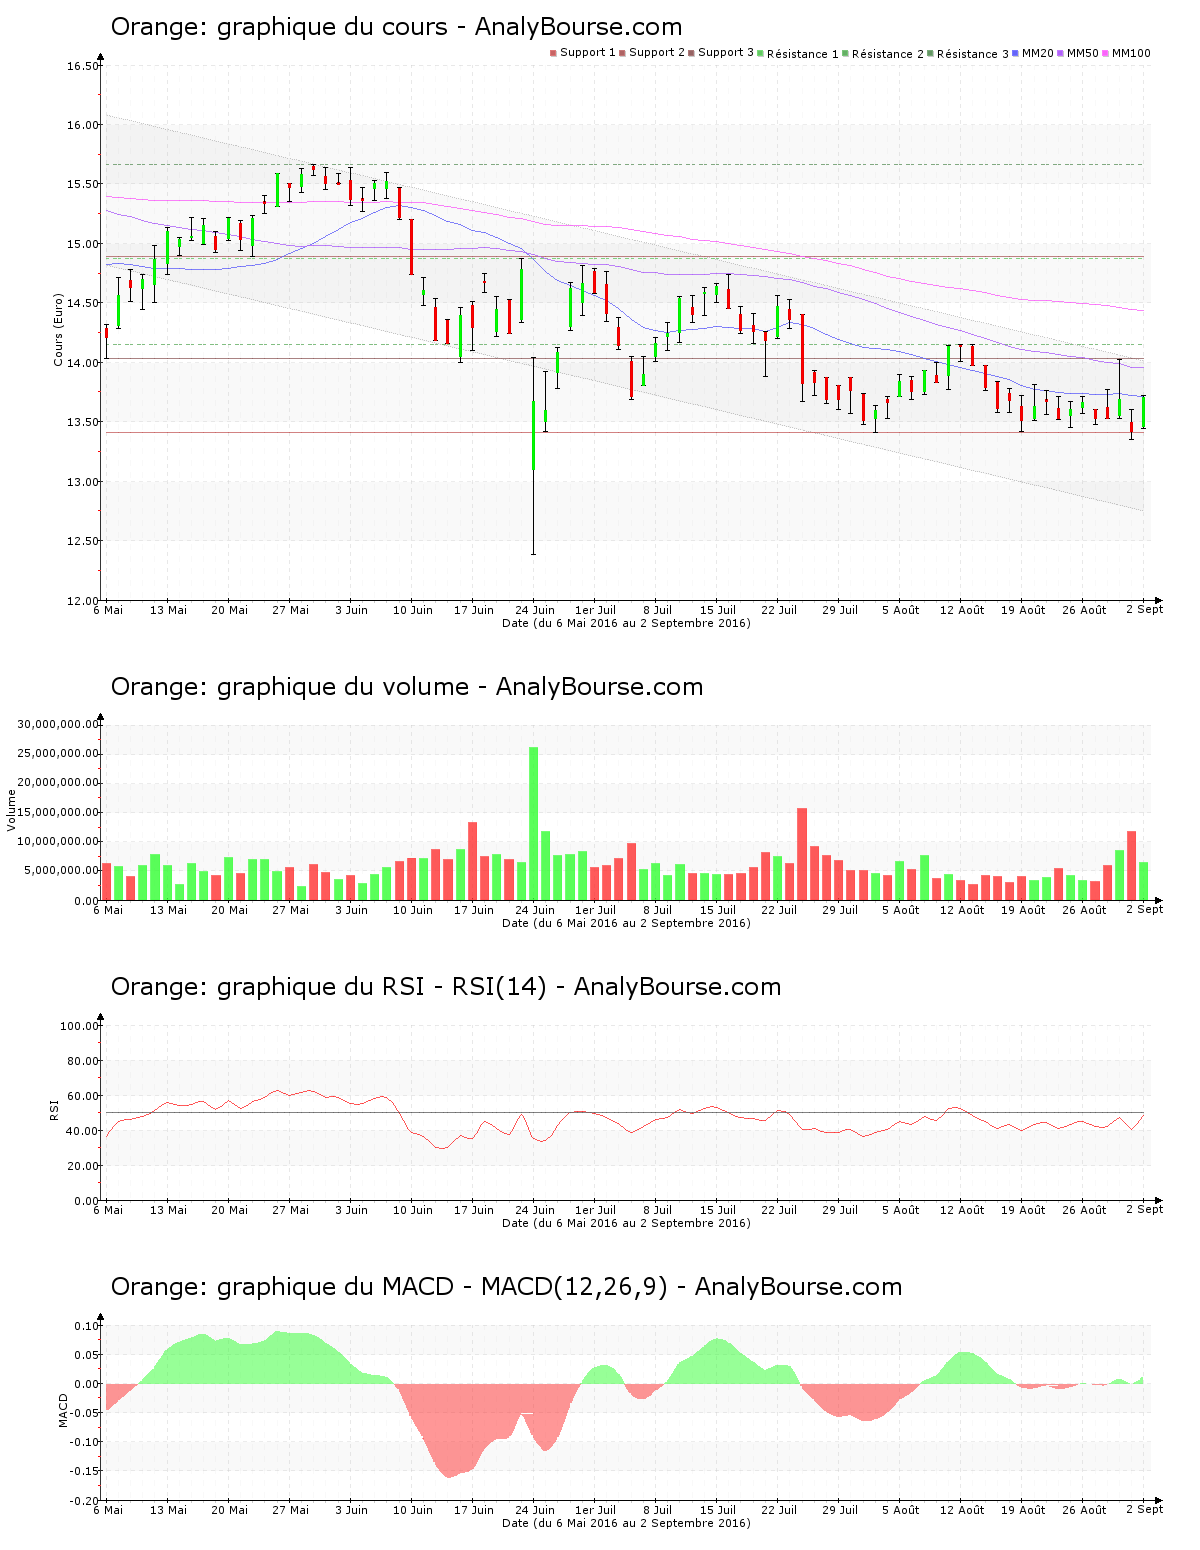The height and width of the screenshot is (1550, 1200).
Task: Click the title 'Orange: graphique du RSI - RSI(14)'
Action: point(329,987)
